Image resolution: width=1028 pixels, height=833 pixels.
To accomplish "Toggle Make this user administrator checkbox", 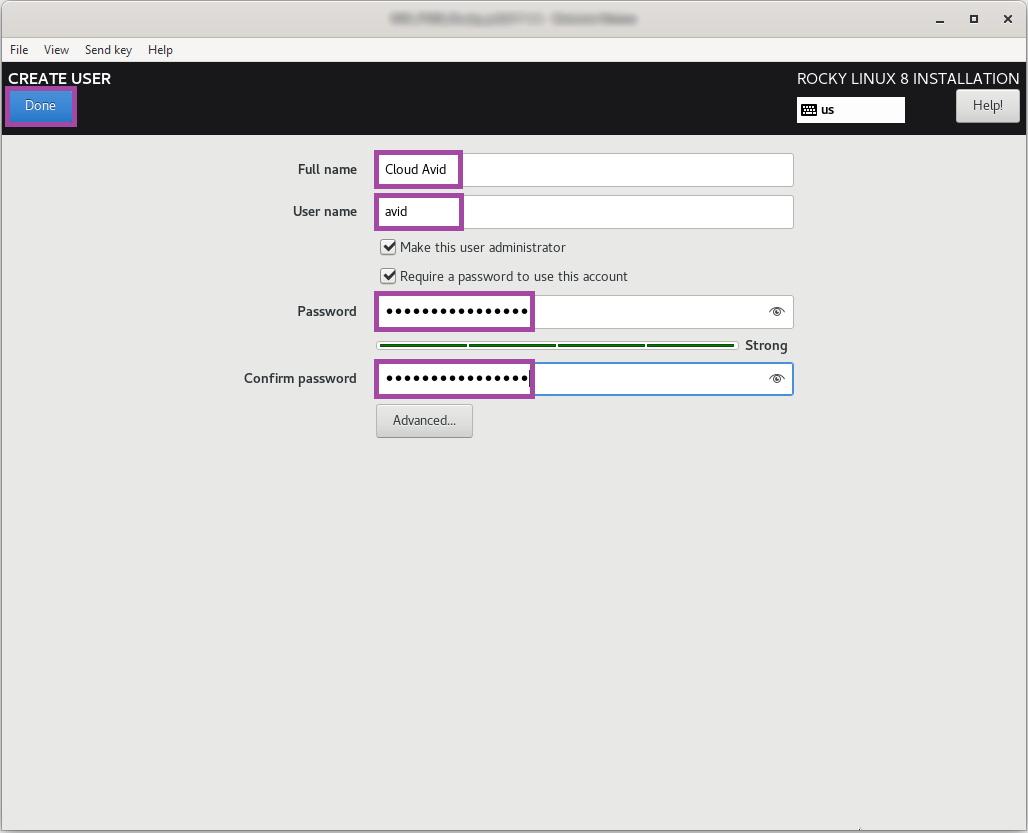I will click(388, 247).
